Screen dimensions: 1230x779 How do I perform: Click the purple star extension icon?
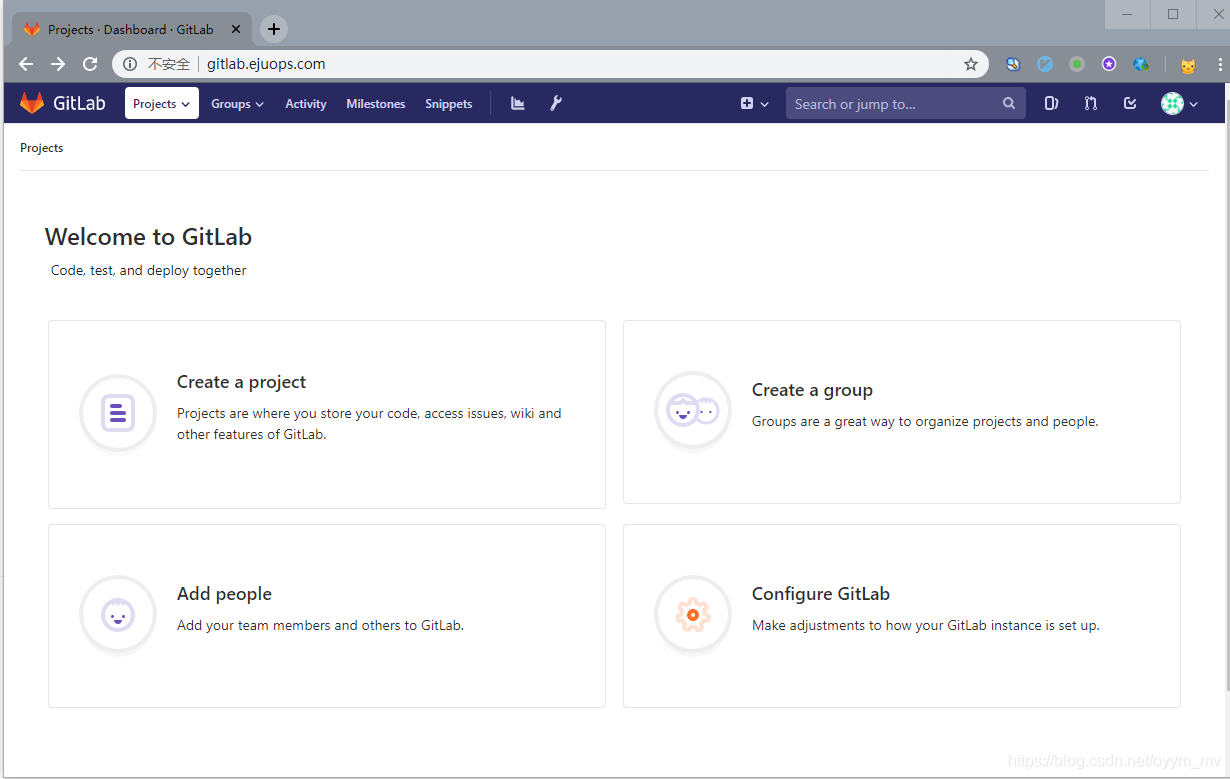[x=1109, y=64]
